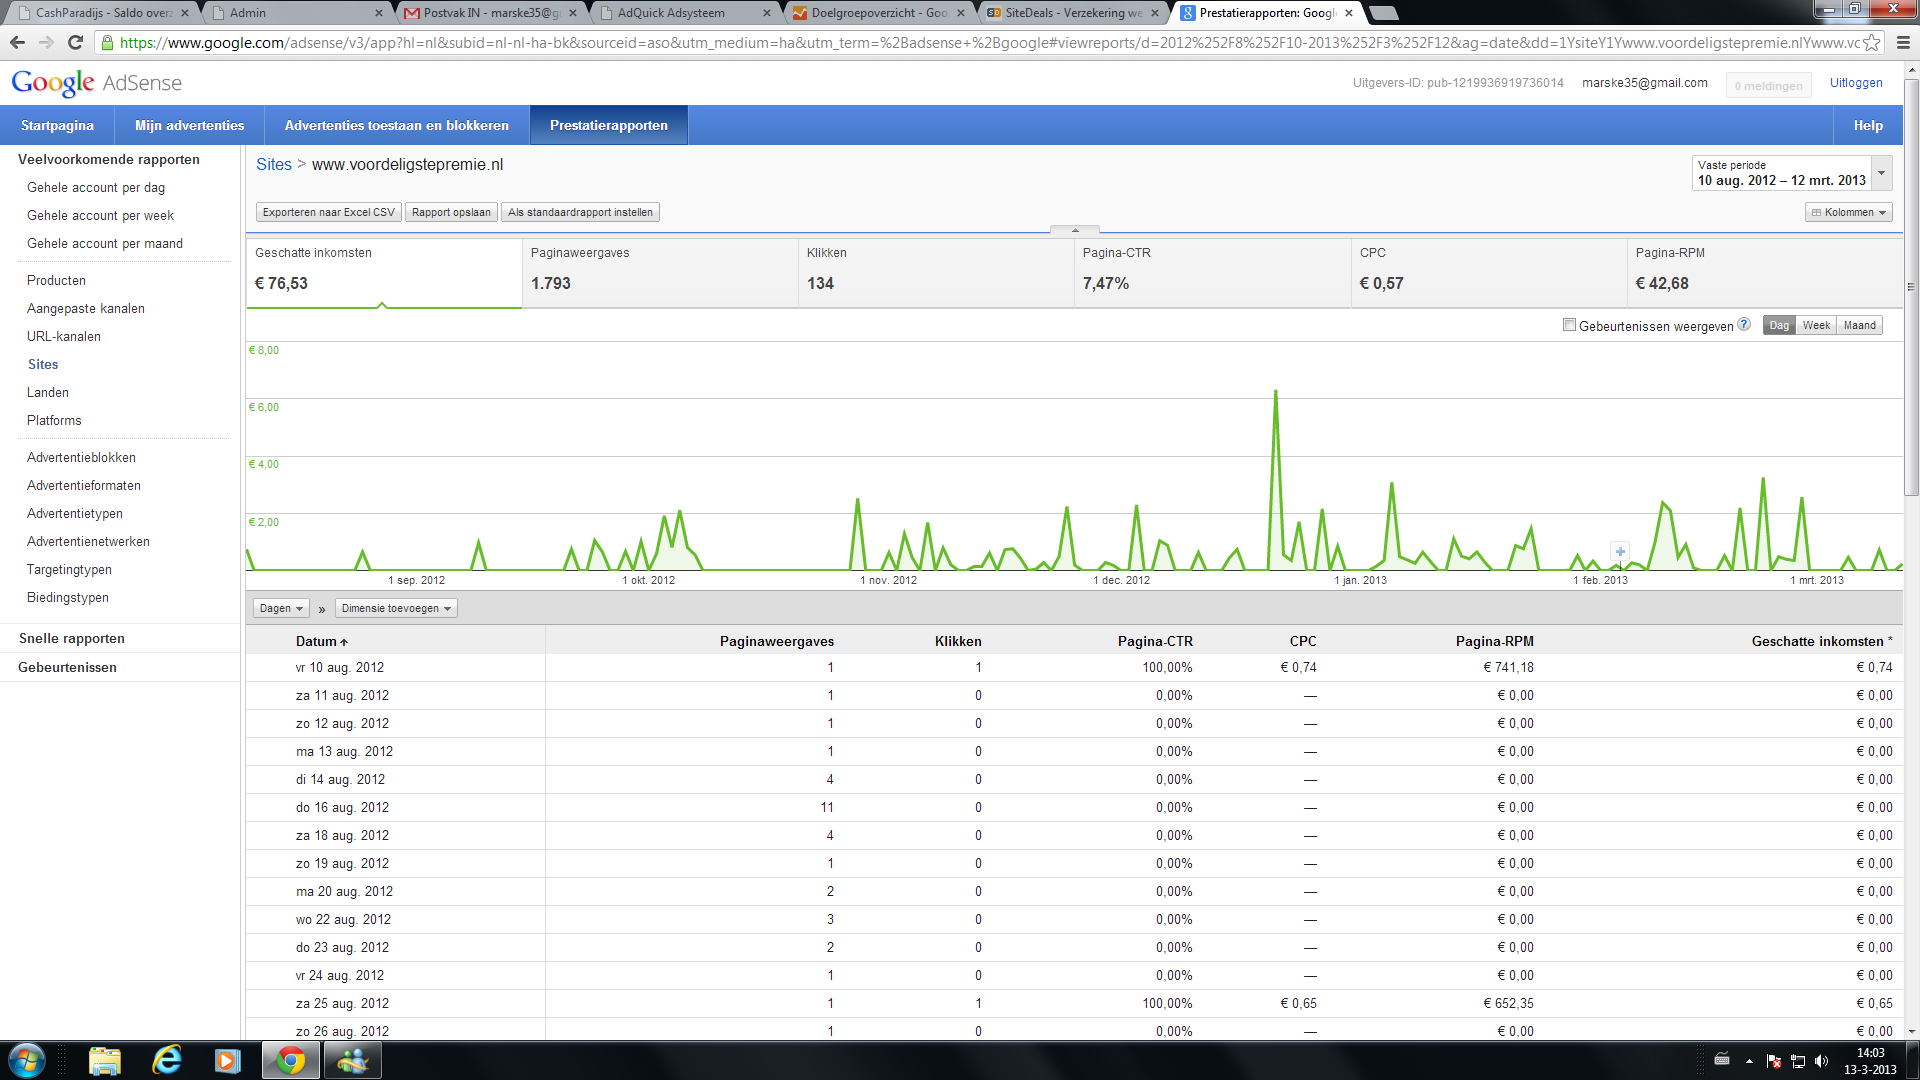1920x1080 pixels.
Task: Sort table by Datum column
Action: (x=321, y=641)
